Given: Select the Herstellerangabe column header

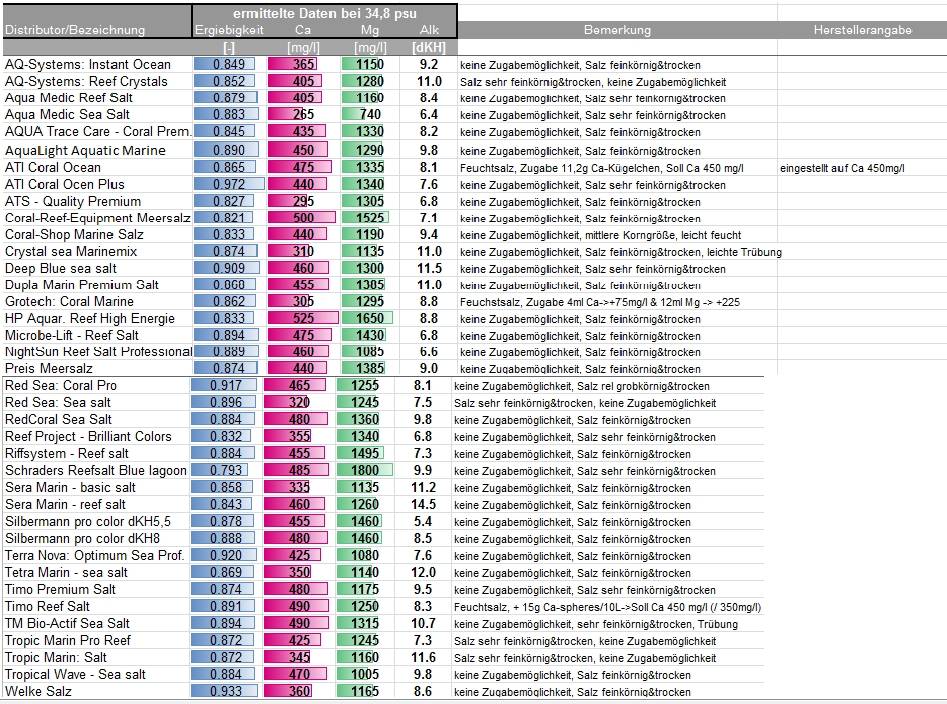Looking at the screenshot, I should click(862, 30).
